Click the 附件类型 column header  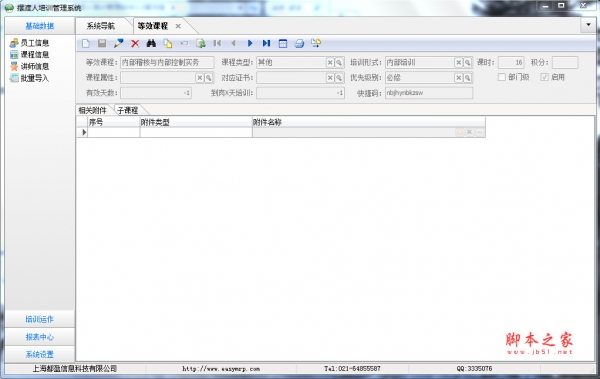pyautogui.click(x=196, y=122)
